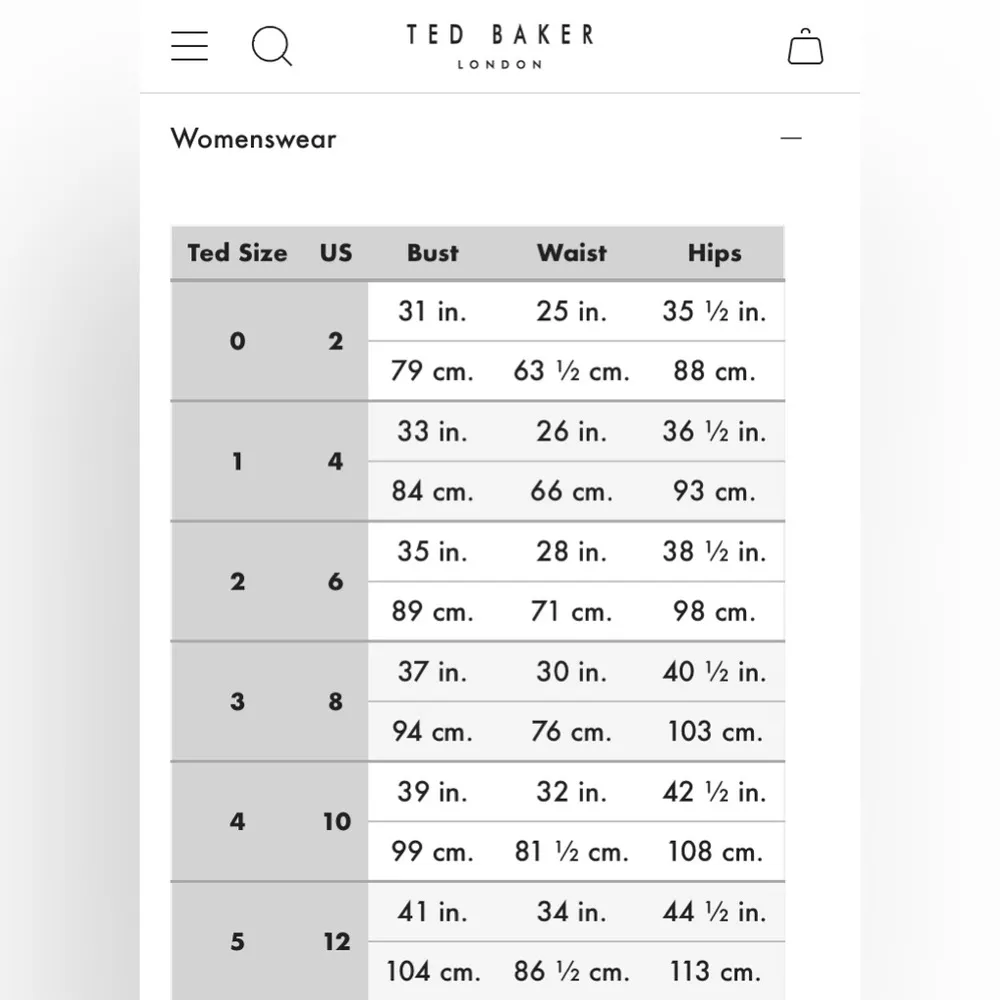Click the 35 in. bust measurement
The height and width of the screenshot is (1000, 1000).
tap(432, 551)
